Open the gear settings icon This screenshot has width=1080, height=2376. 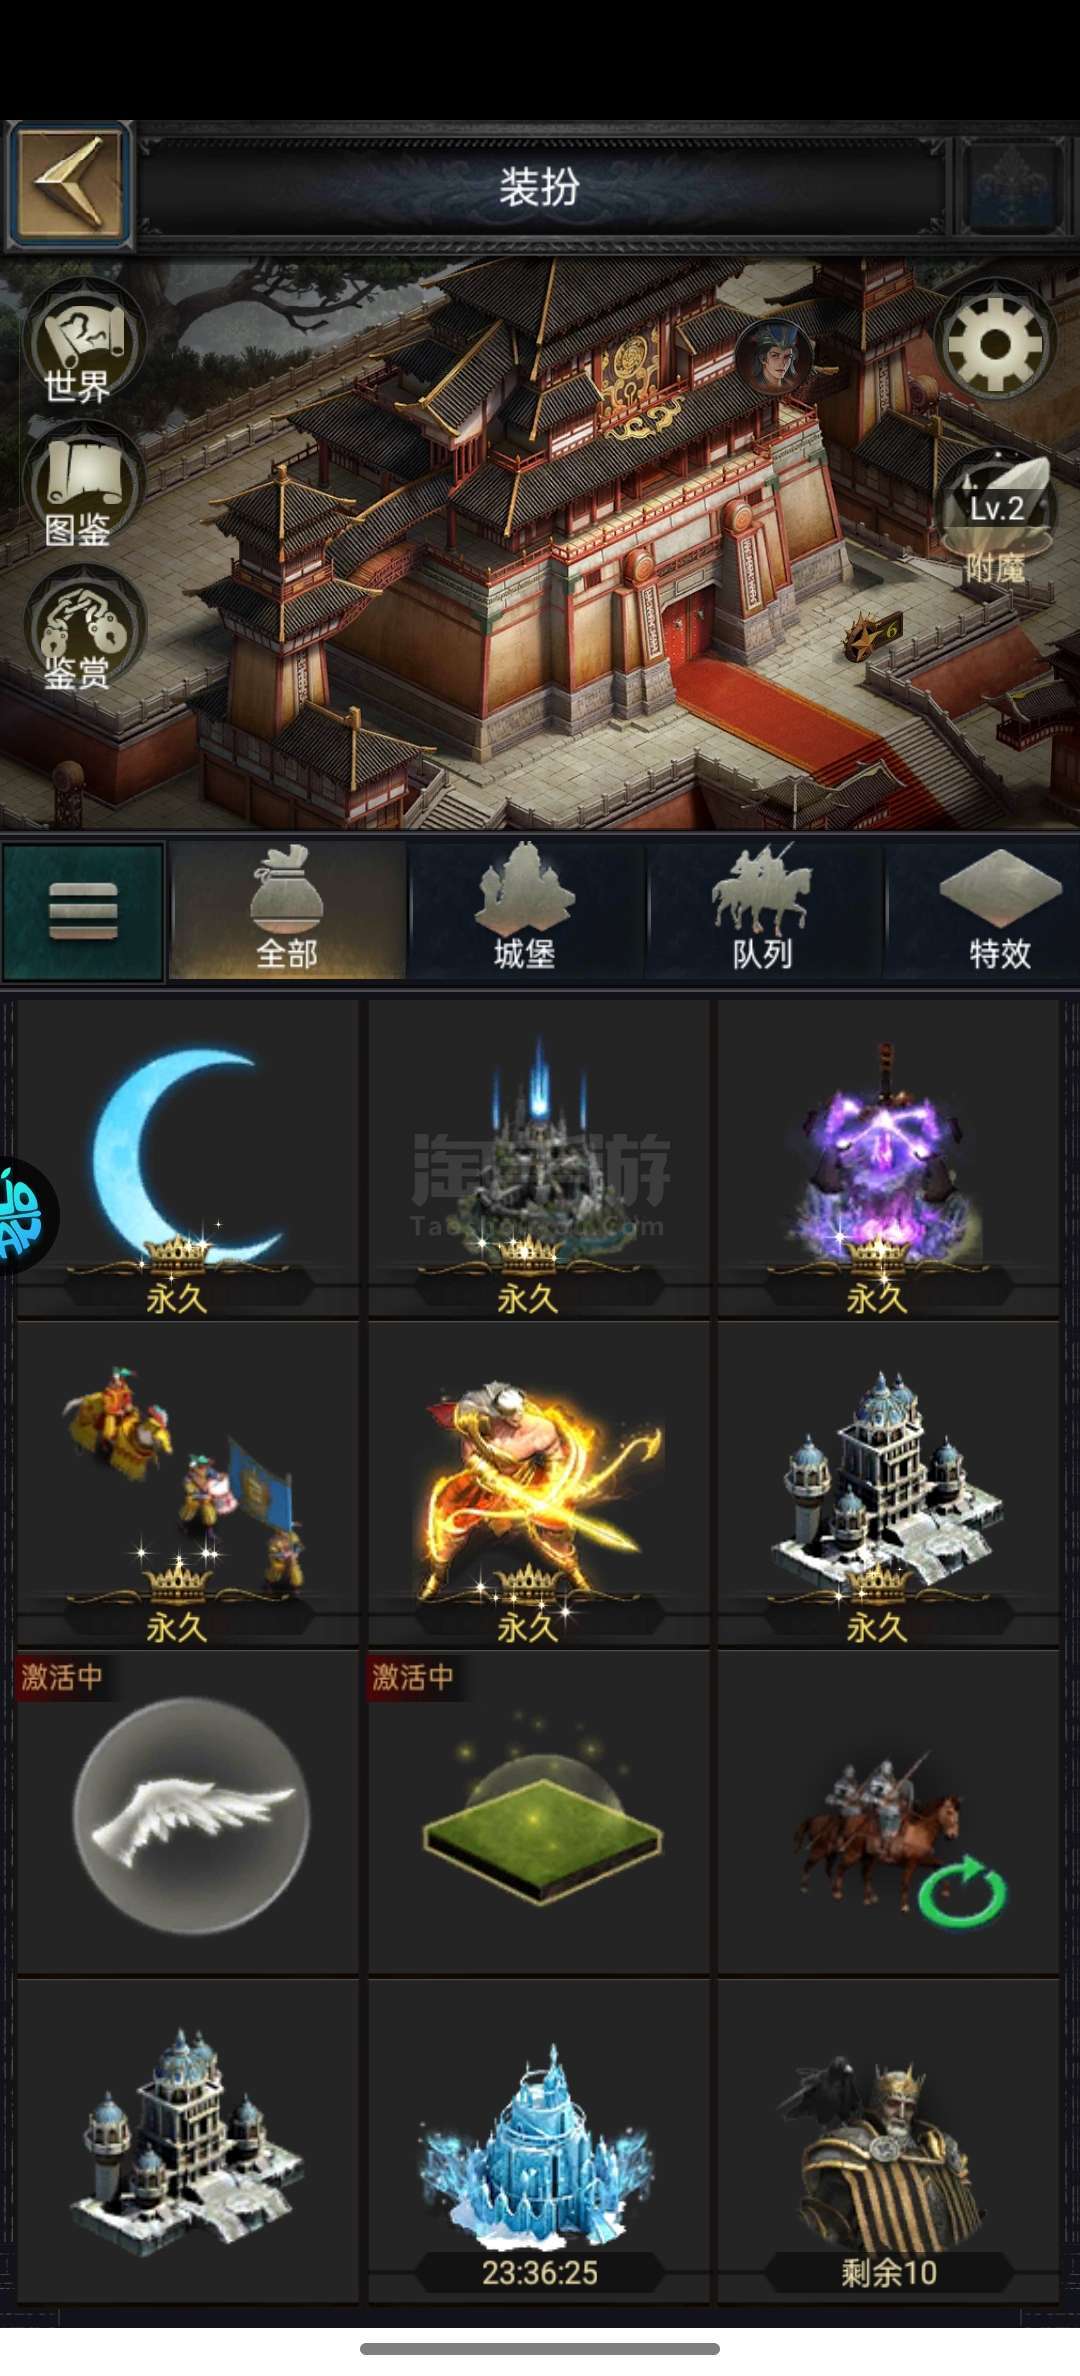point(994,342)
